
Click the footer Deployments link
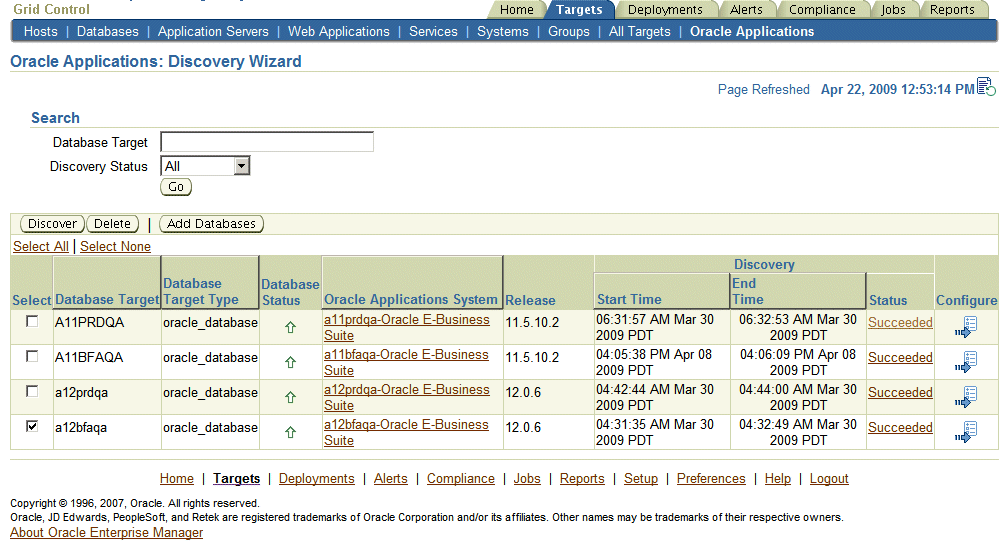[317, 478]
